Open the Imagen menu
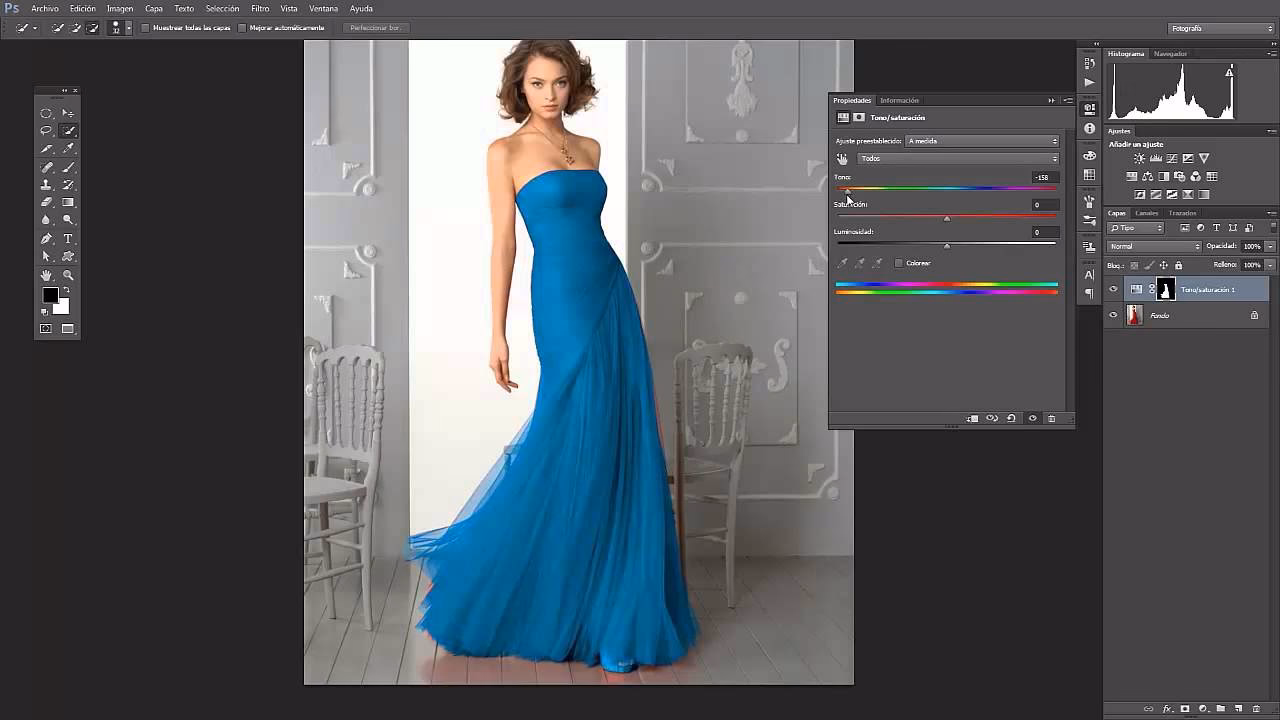This screenshot has width=1280, height=720. point(120,8)
